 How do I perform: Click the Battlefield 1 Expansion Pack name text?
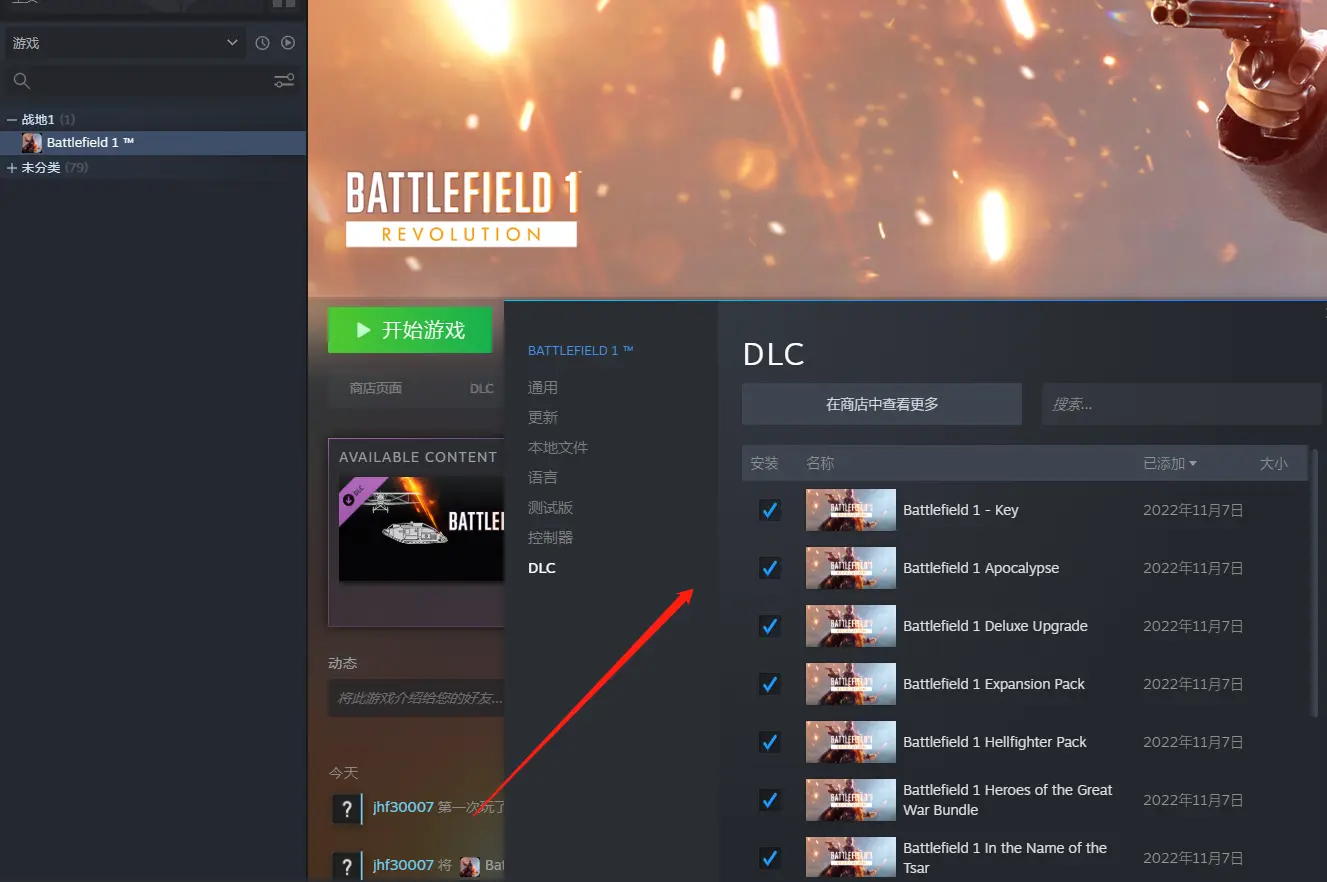click(994, 684)
